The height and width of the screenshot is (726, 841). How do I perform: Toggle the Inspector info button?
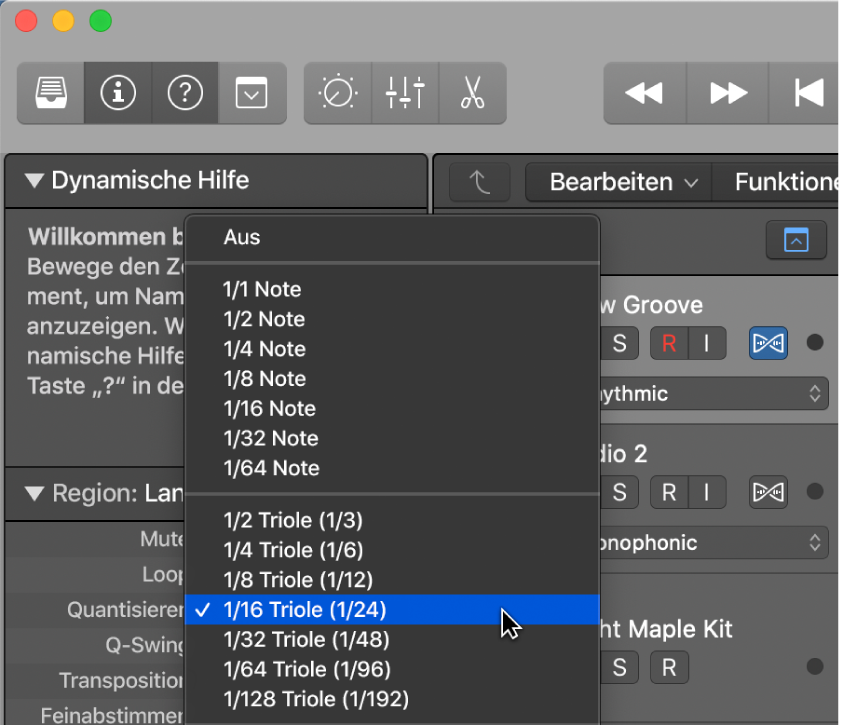118,93
